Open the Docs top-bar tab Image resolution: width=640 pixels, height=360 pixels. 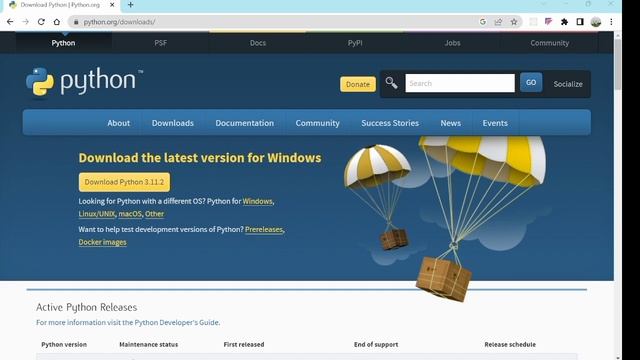pos(258,43)
